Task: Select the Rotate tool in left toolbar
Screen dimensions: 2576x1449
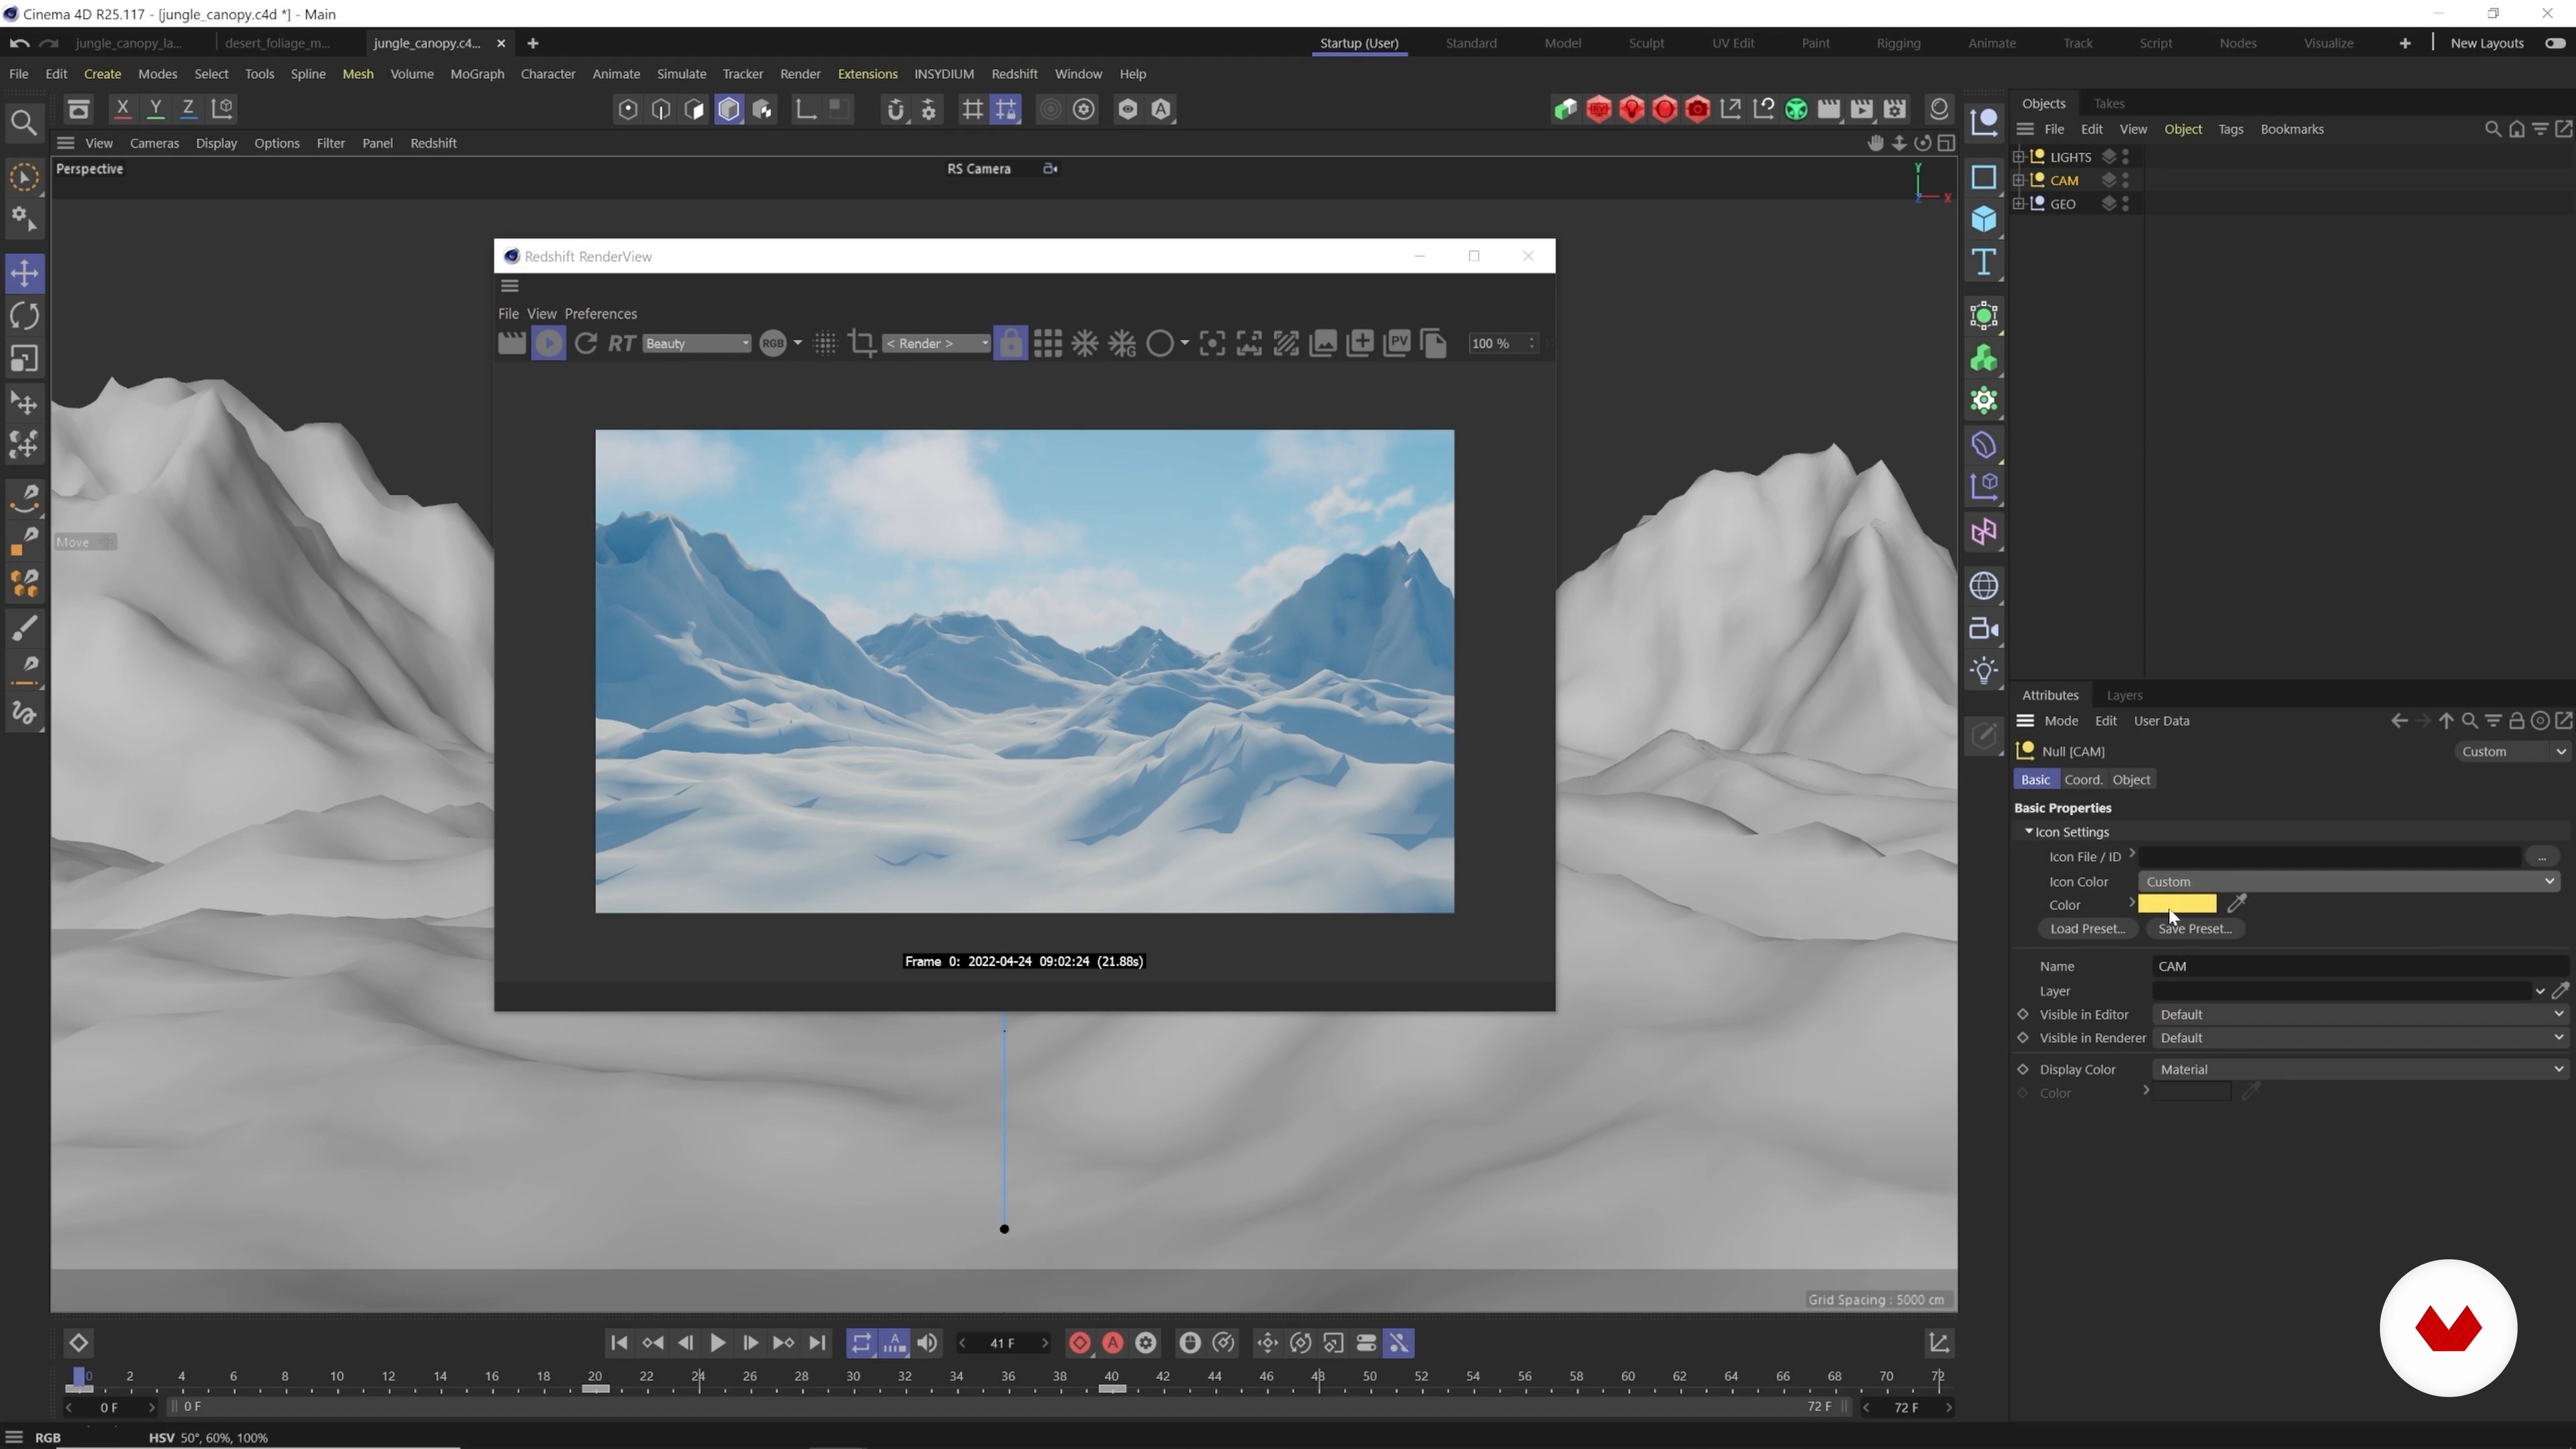Action: [24, 316]
